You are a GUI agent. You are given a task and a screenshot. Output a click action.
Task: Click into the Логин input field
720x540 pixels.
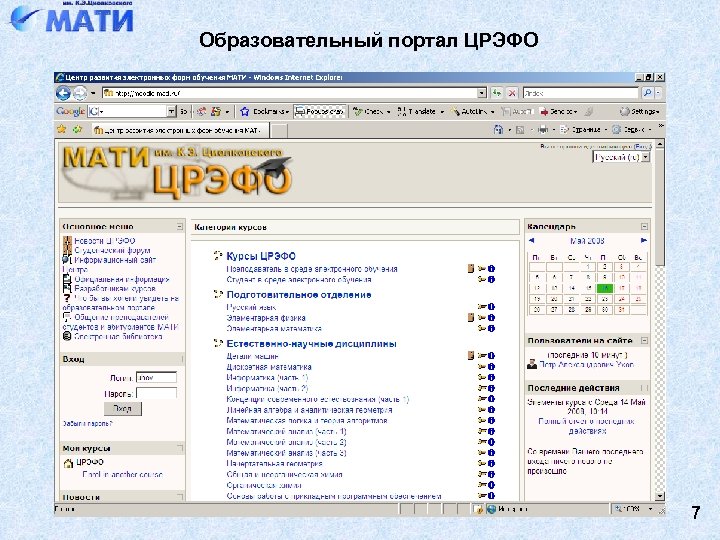(x=157, y=377)
